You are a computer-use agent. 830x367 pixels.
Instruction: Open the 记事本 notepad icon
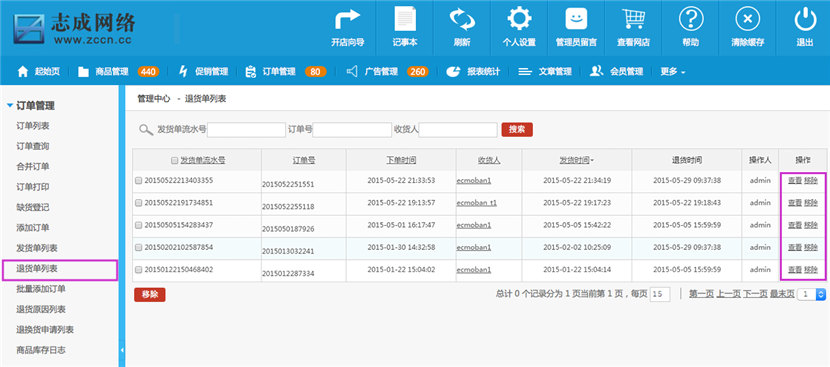tap(405, 20)
